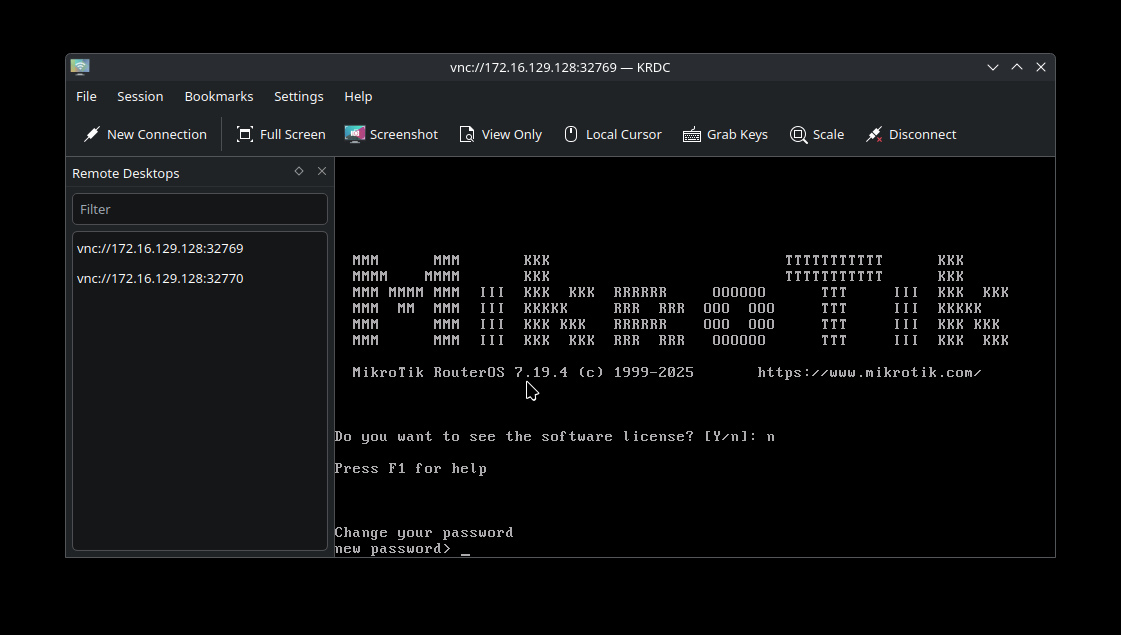Take a Screenshot of remote session

click(391, 134)
